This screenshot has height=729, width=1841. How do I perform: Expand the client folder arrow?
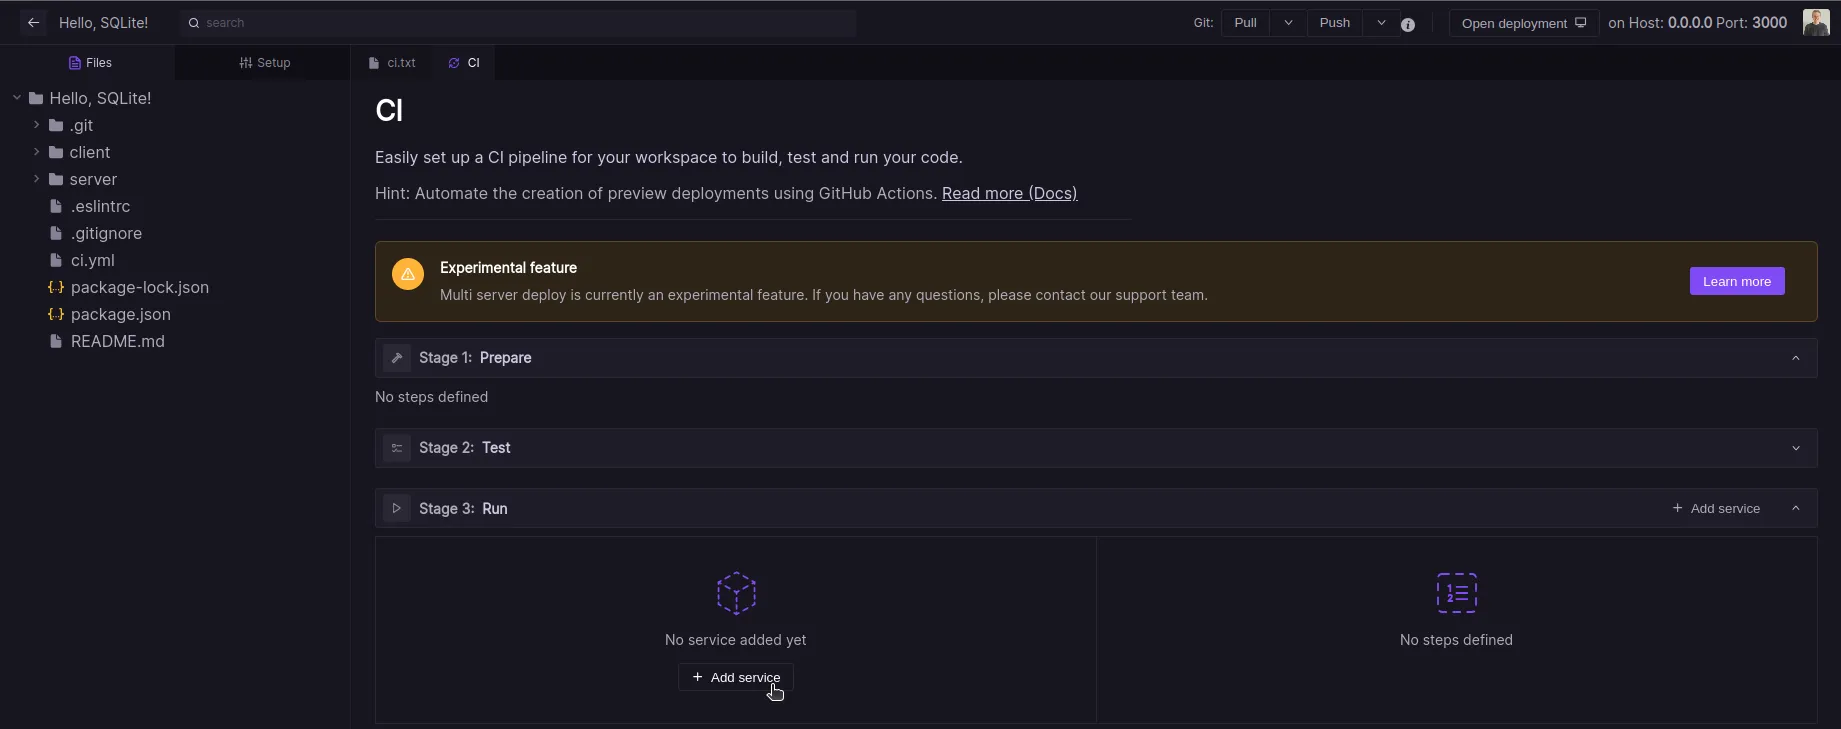(x=37, y=151)
